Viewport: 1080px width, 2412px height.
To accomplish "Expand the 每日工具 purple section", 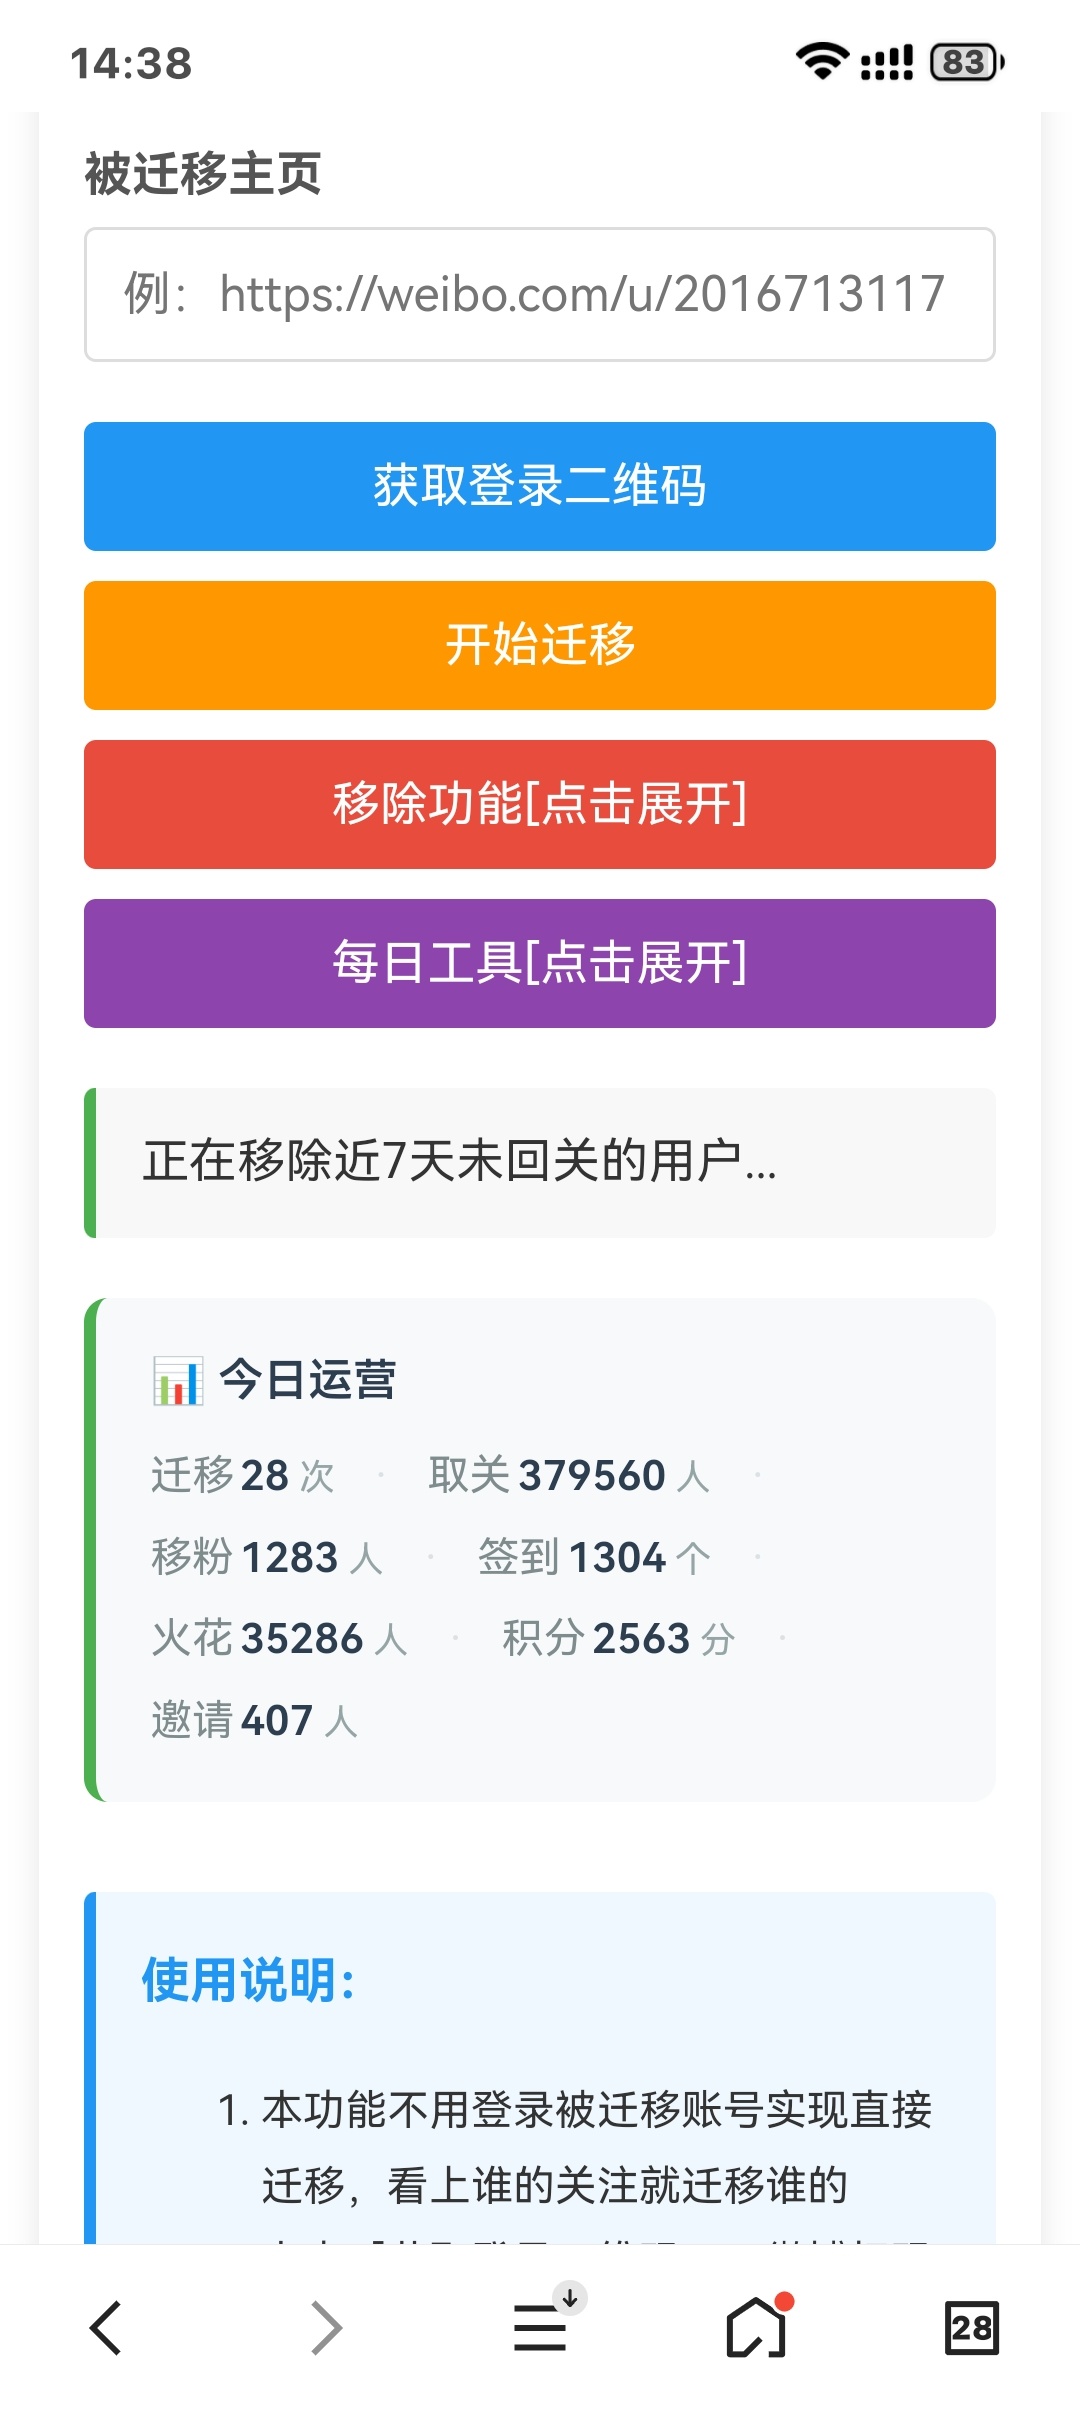I will (540, 963).
